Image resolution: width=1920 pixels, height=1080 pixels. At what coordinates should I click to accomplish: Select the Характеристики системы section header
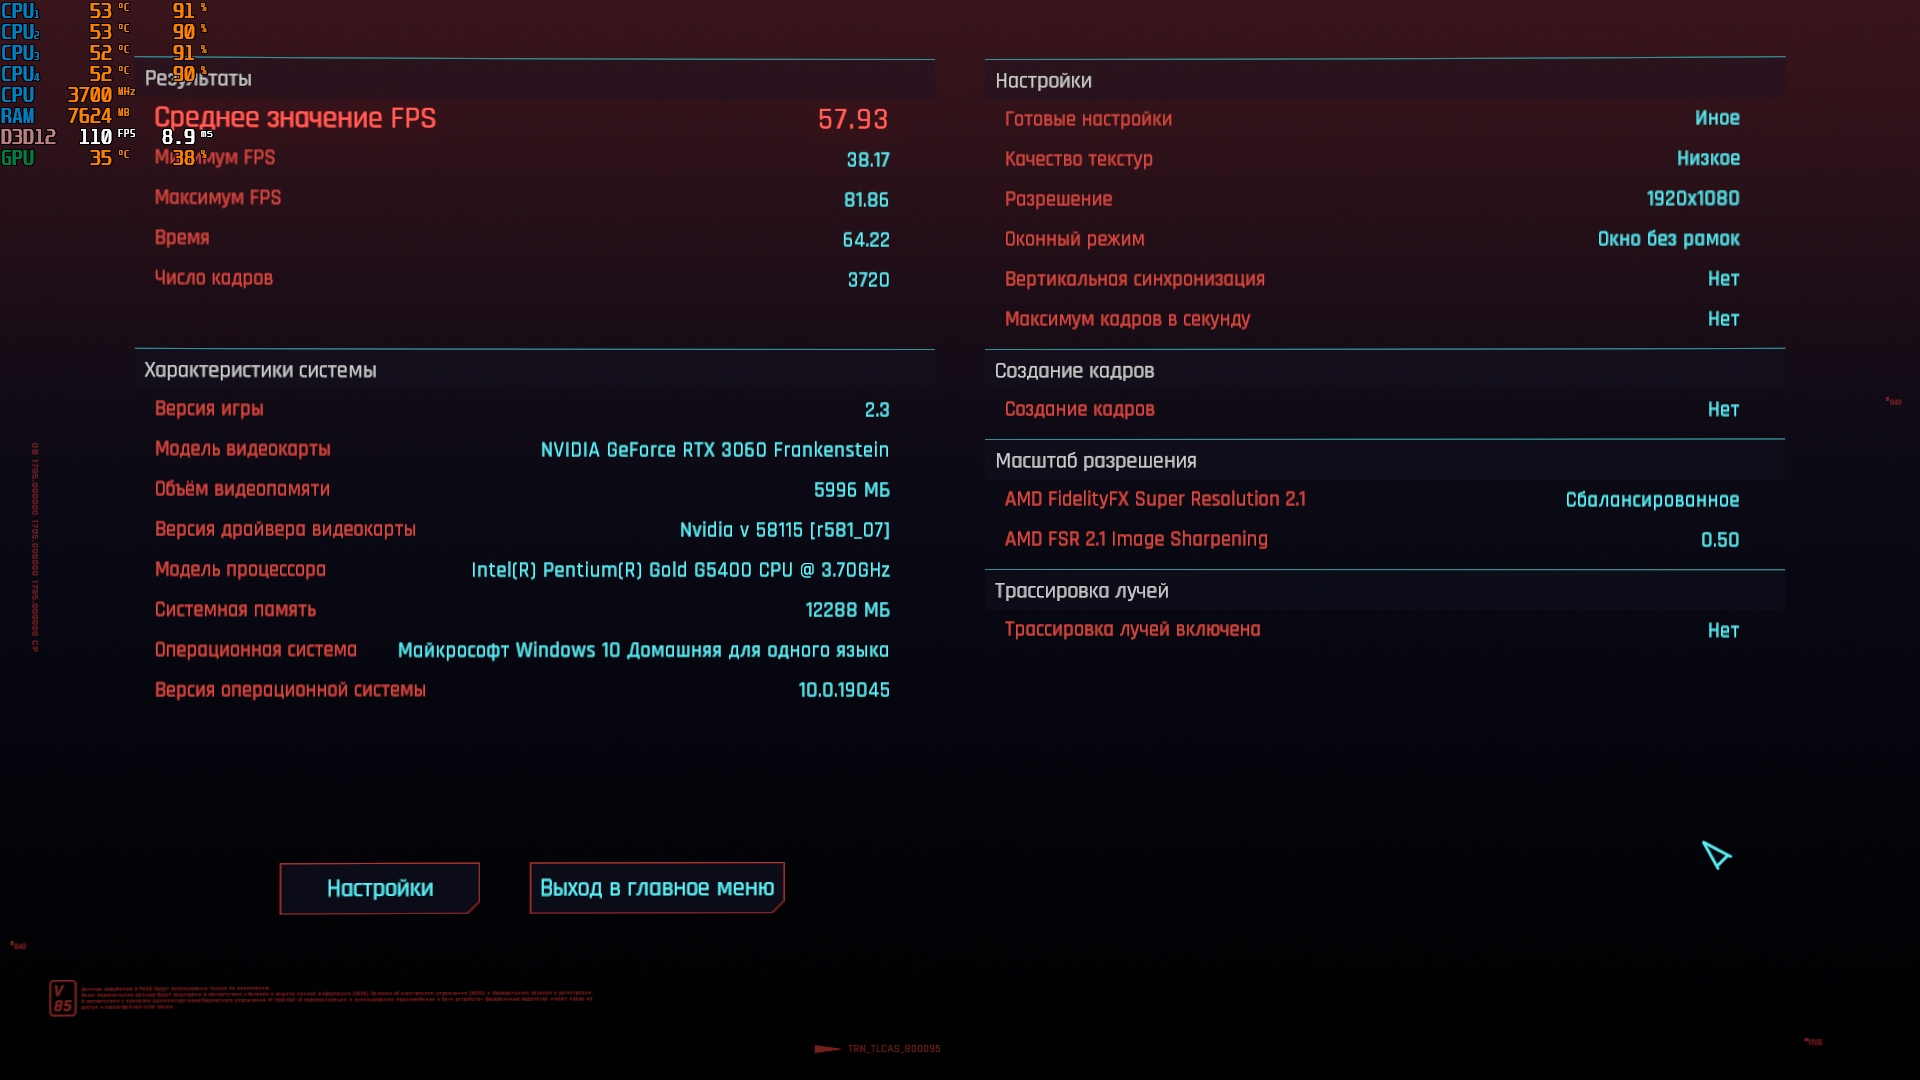[x=260, y=370]
